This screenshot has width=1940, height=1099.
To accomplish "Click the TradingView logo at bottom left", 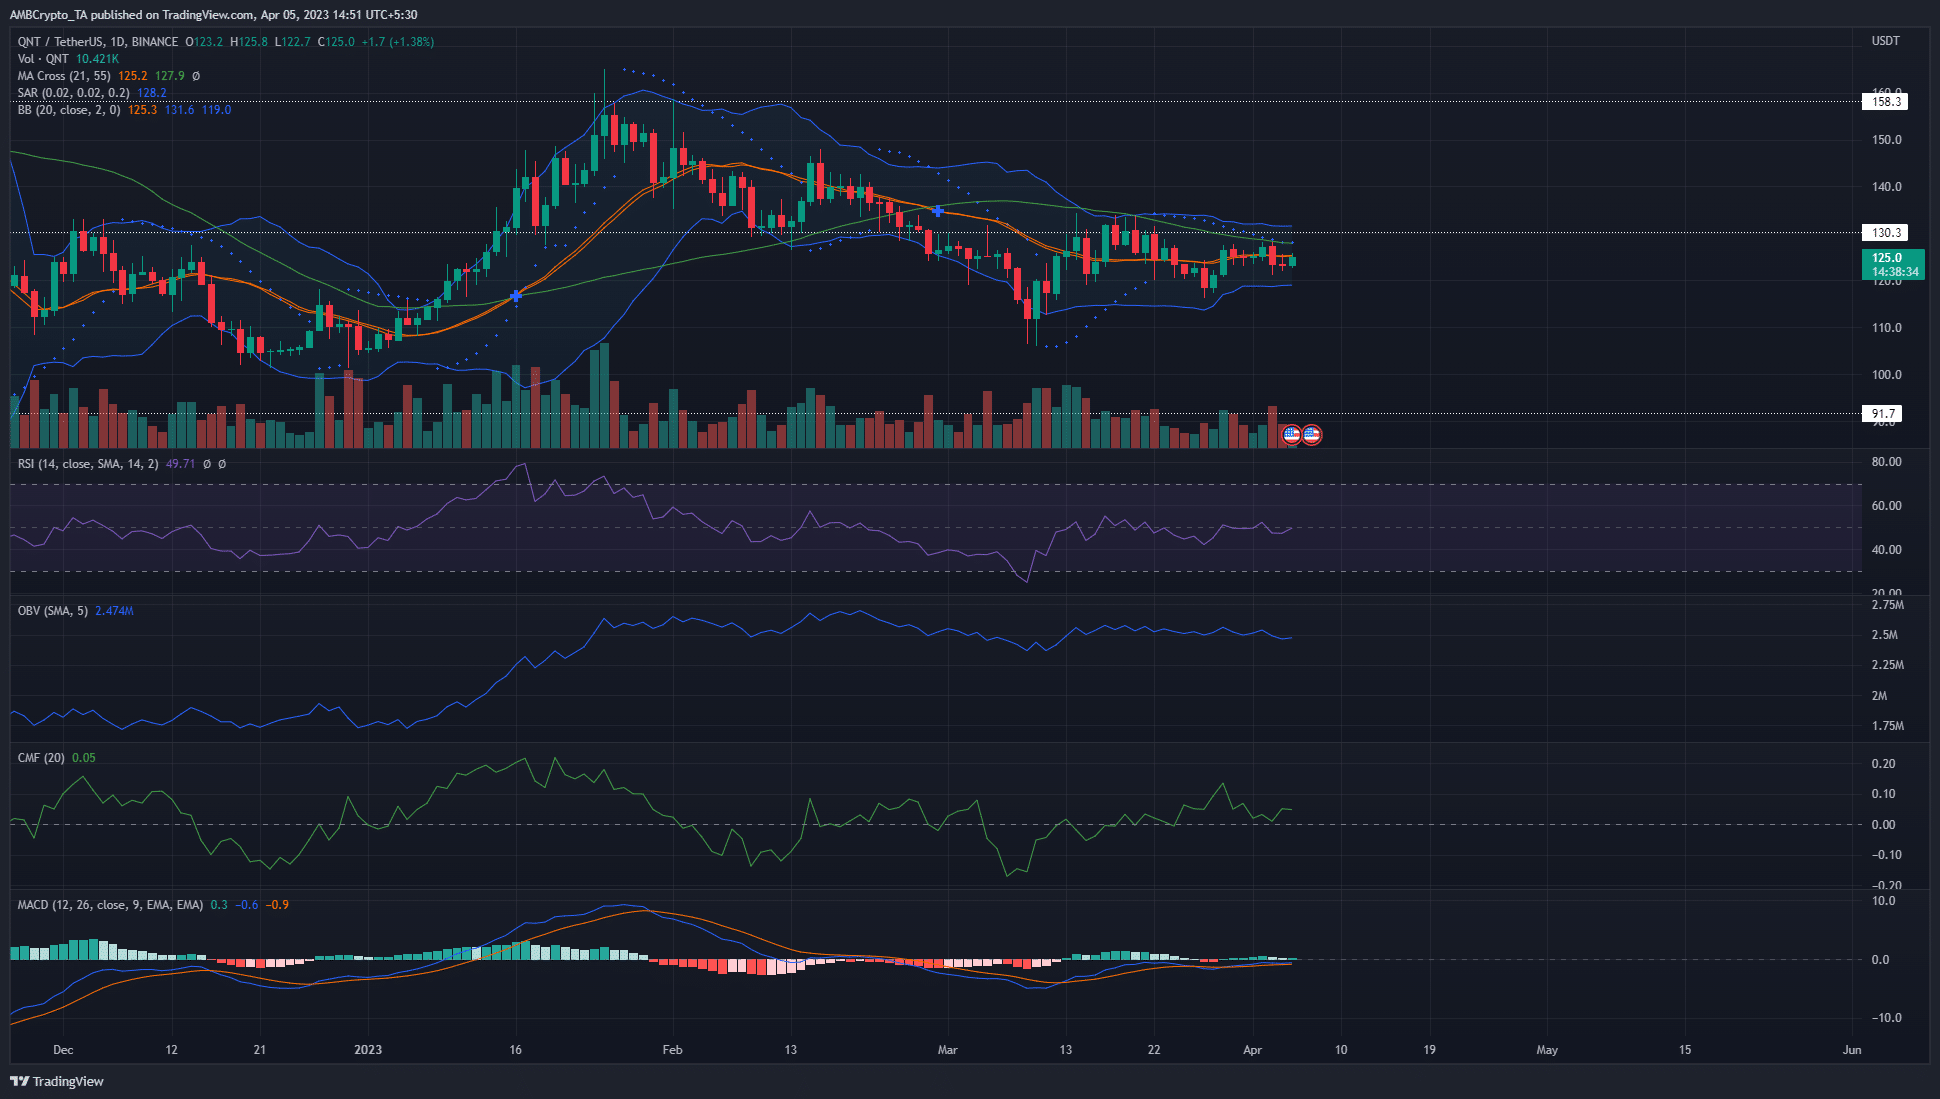I will (57, 1081).
